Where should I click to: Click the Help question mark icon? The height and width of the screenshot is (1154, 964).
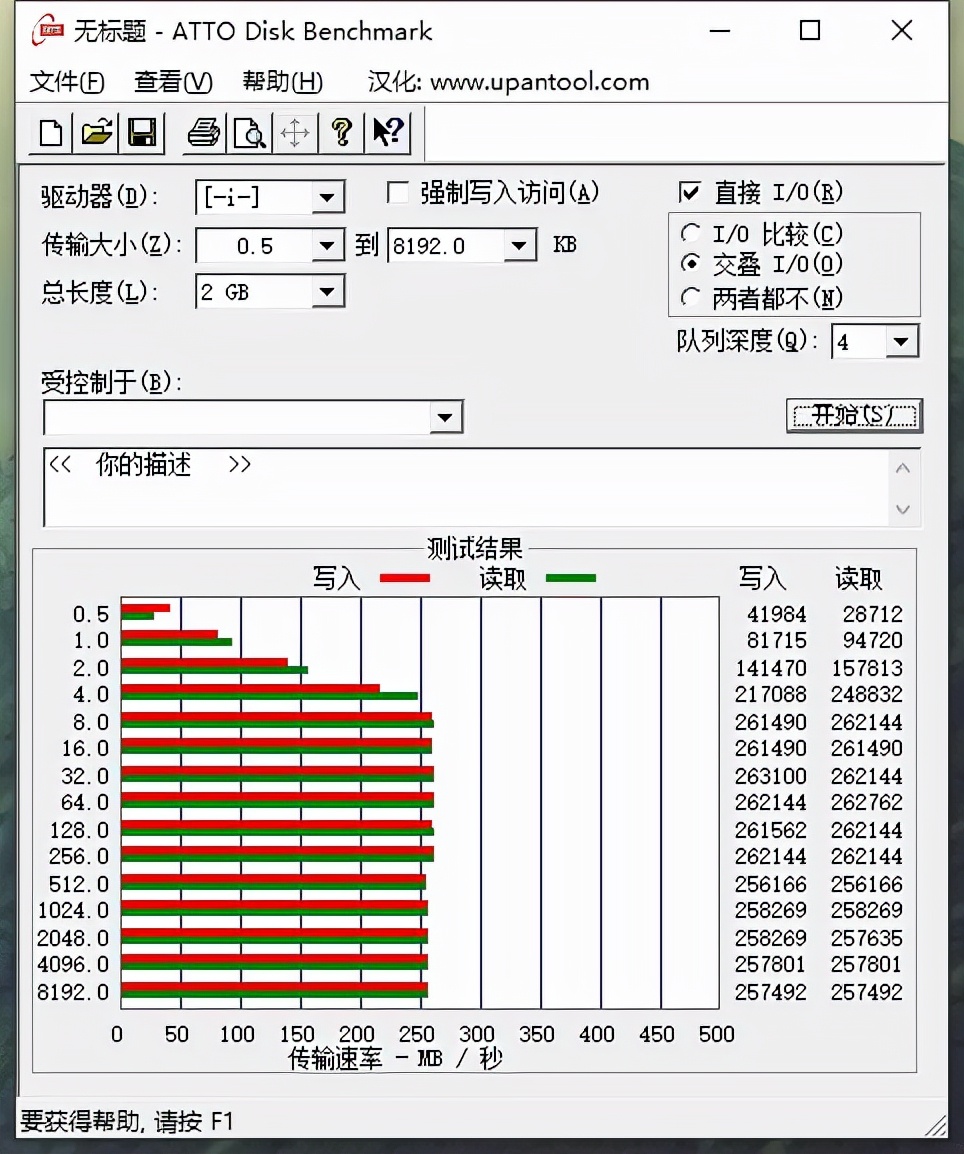341,133
